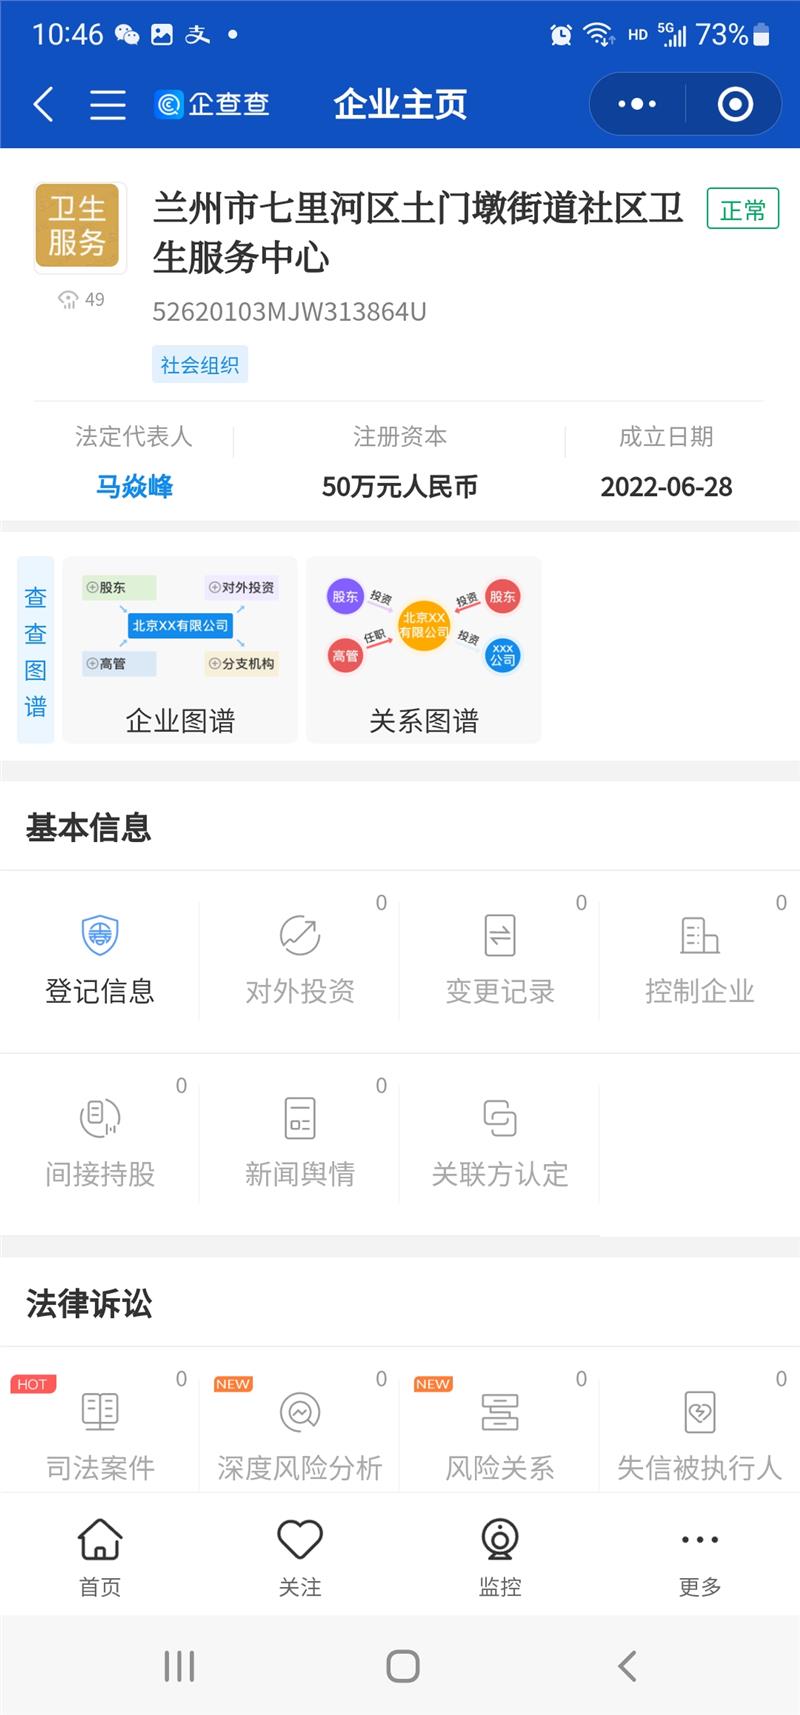Open 对外投资 investments section

300,958
